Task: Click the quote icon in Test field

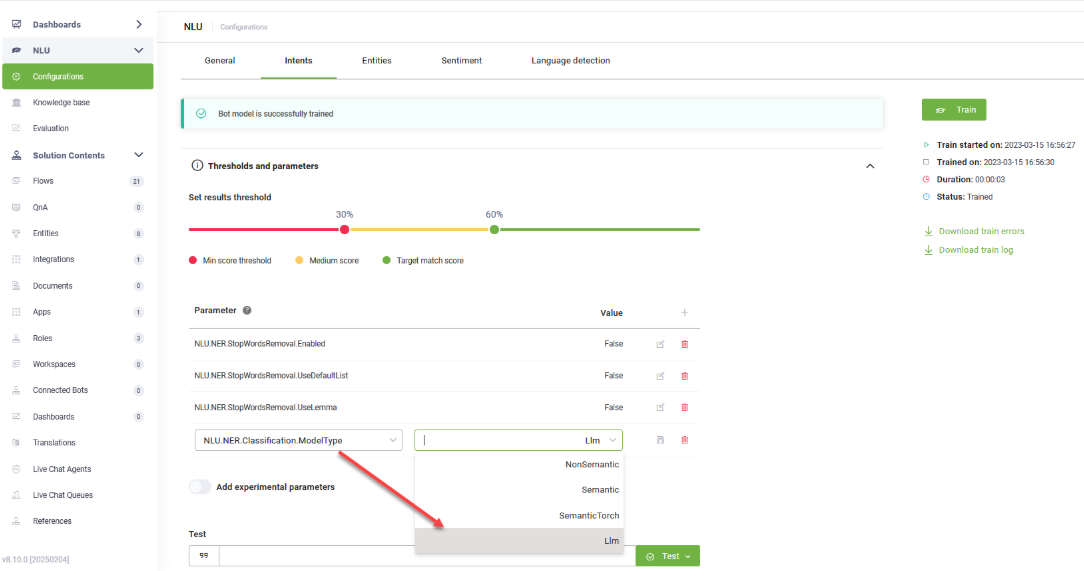Action: 204,556
